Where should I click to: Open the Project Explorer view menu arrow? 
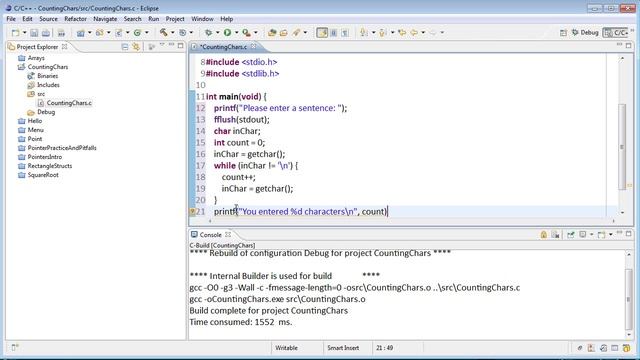(162, 45)
